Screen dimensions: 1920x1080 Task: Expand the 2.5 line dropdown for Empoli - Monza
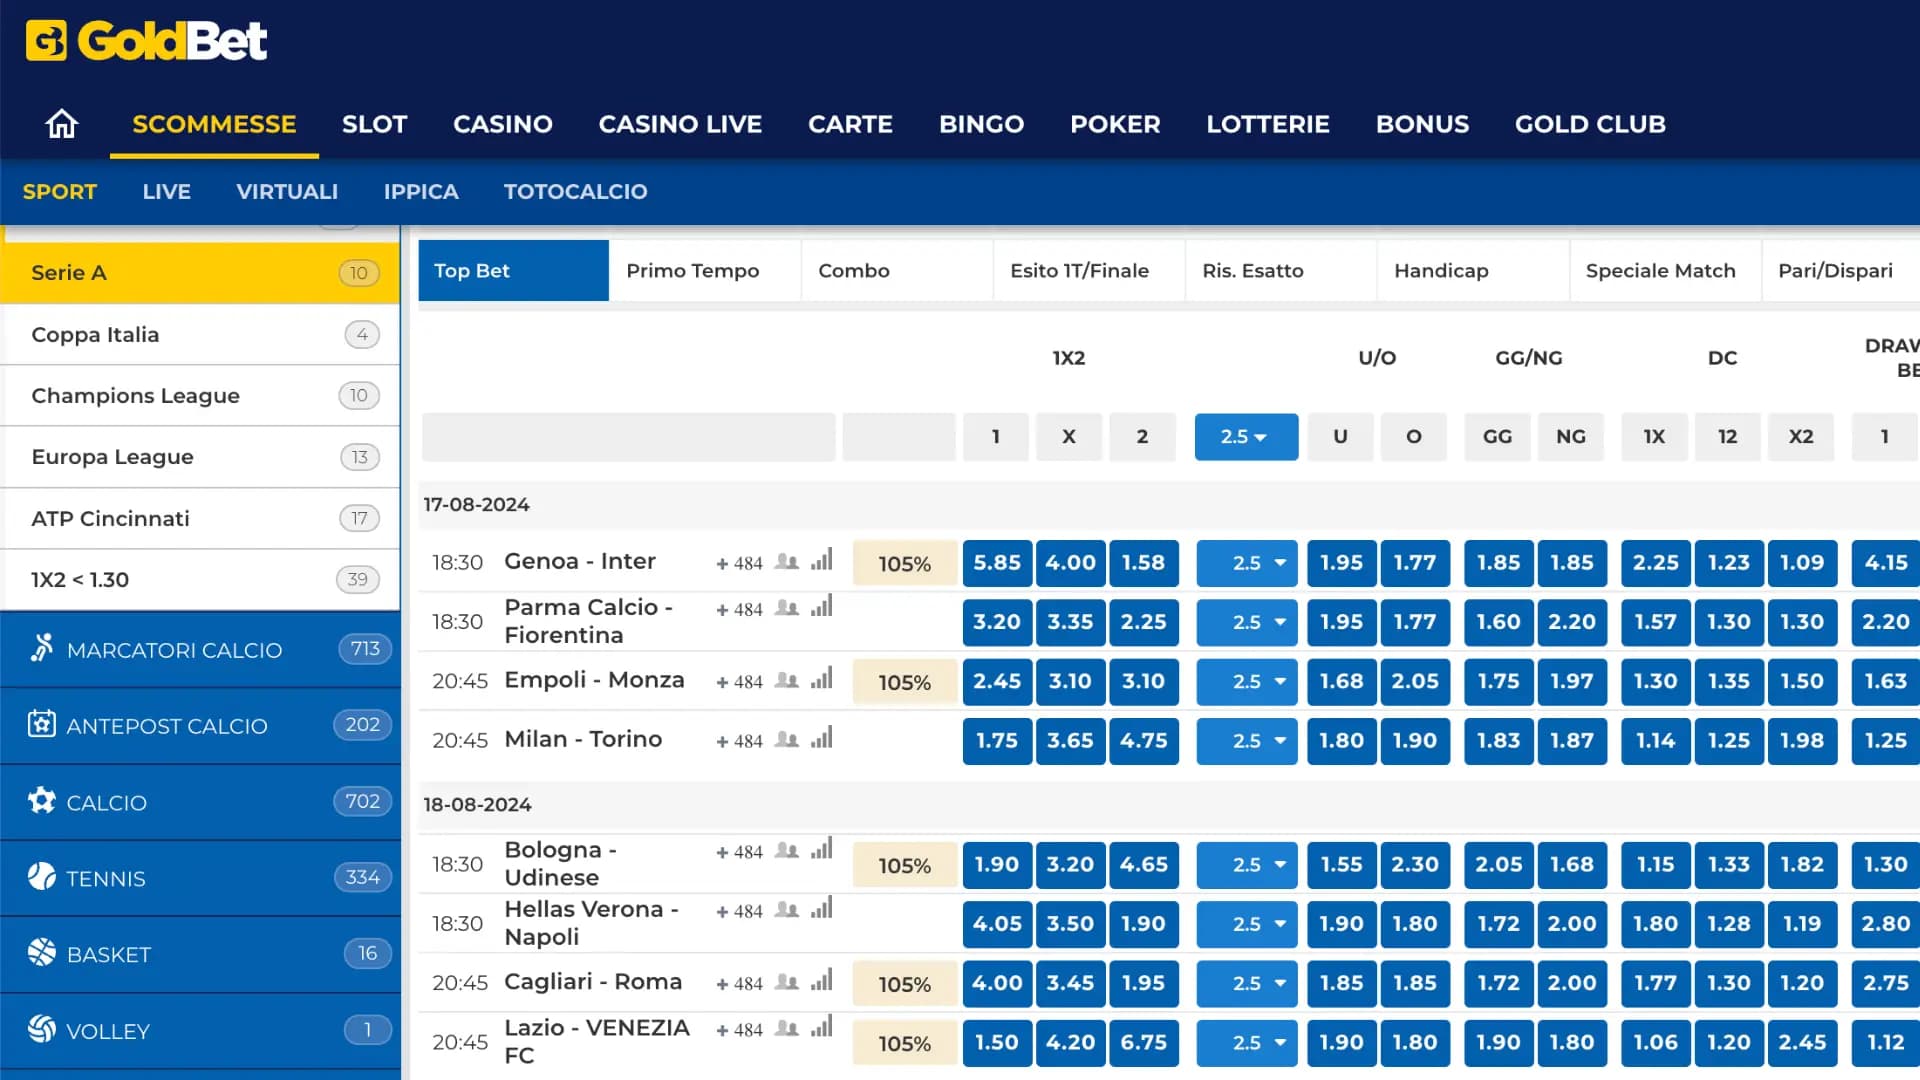[1258, 682]
